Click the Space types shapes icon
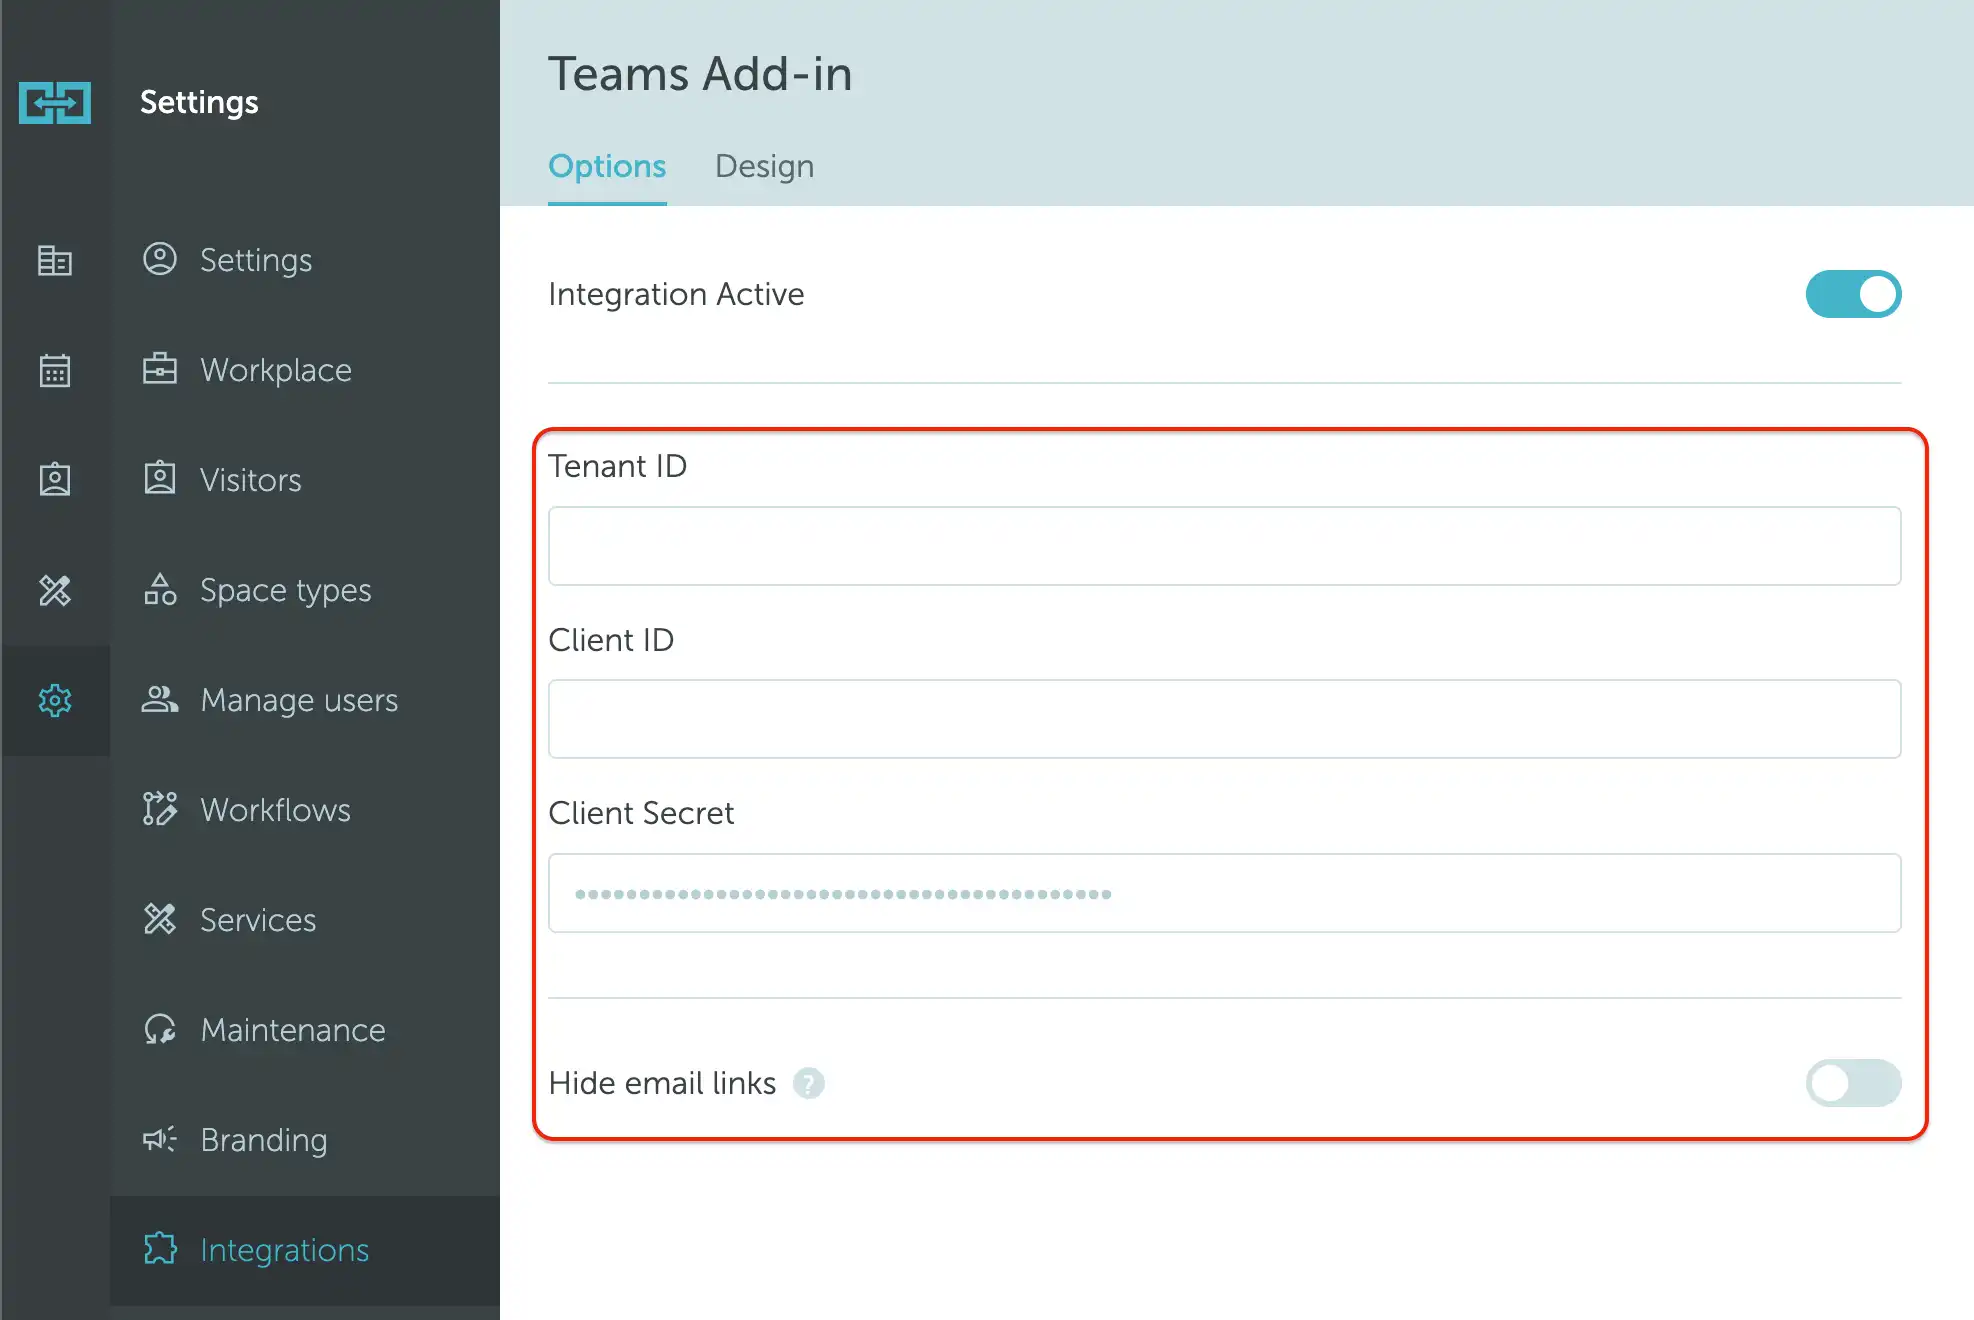1974x1320 pixels. pyautogui.click(x=160, y=589)
